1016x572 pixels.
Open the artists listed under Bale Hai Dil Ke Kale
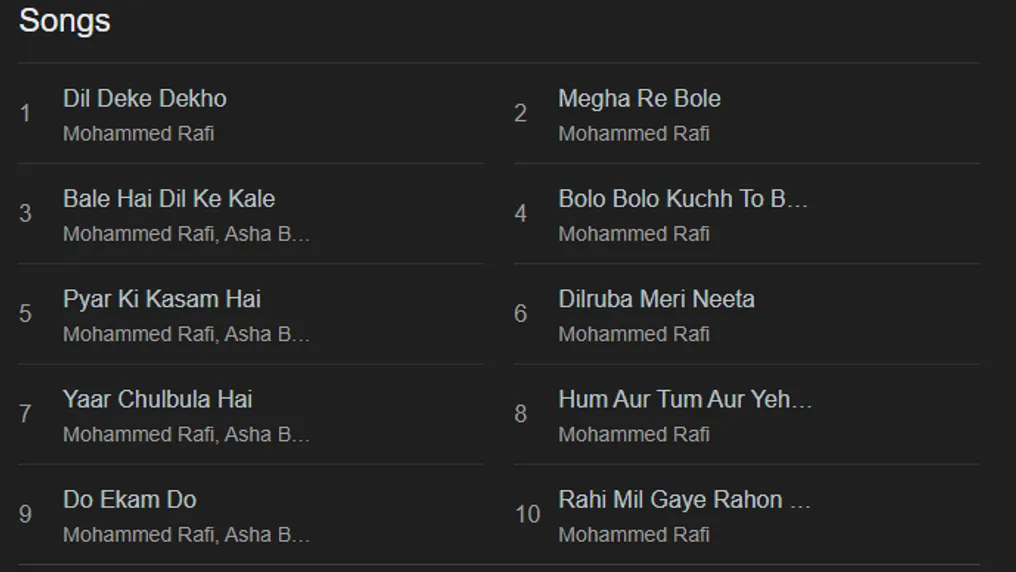[x=186, y=234]
